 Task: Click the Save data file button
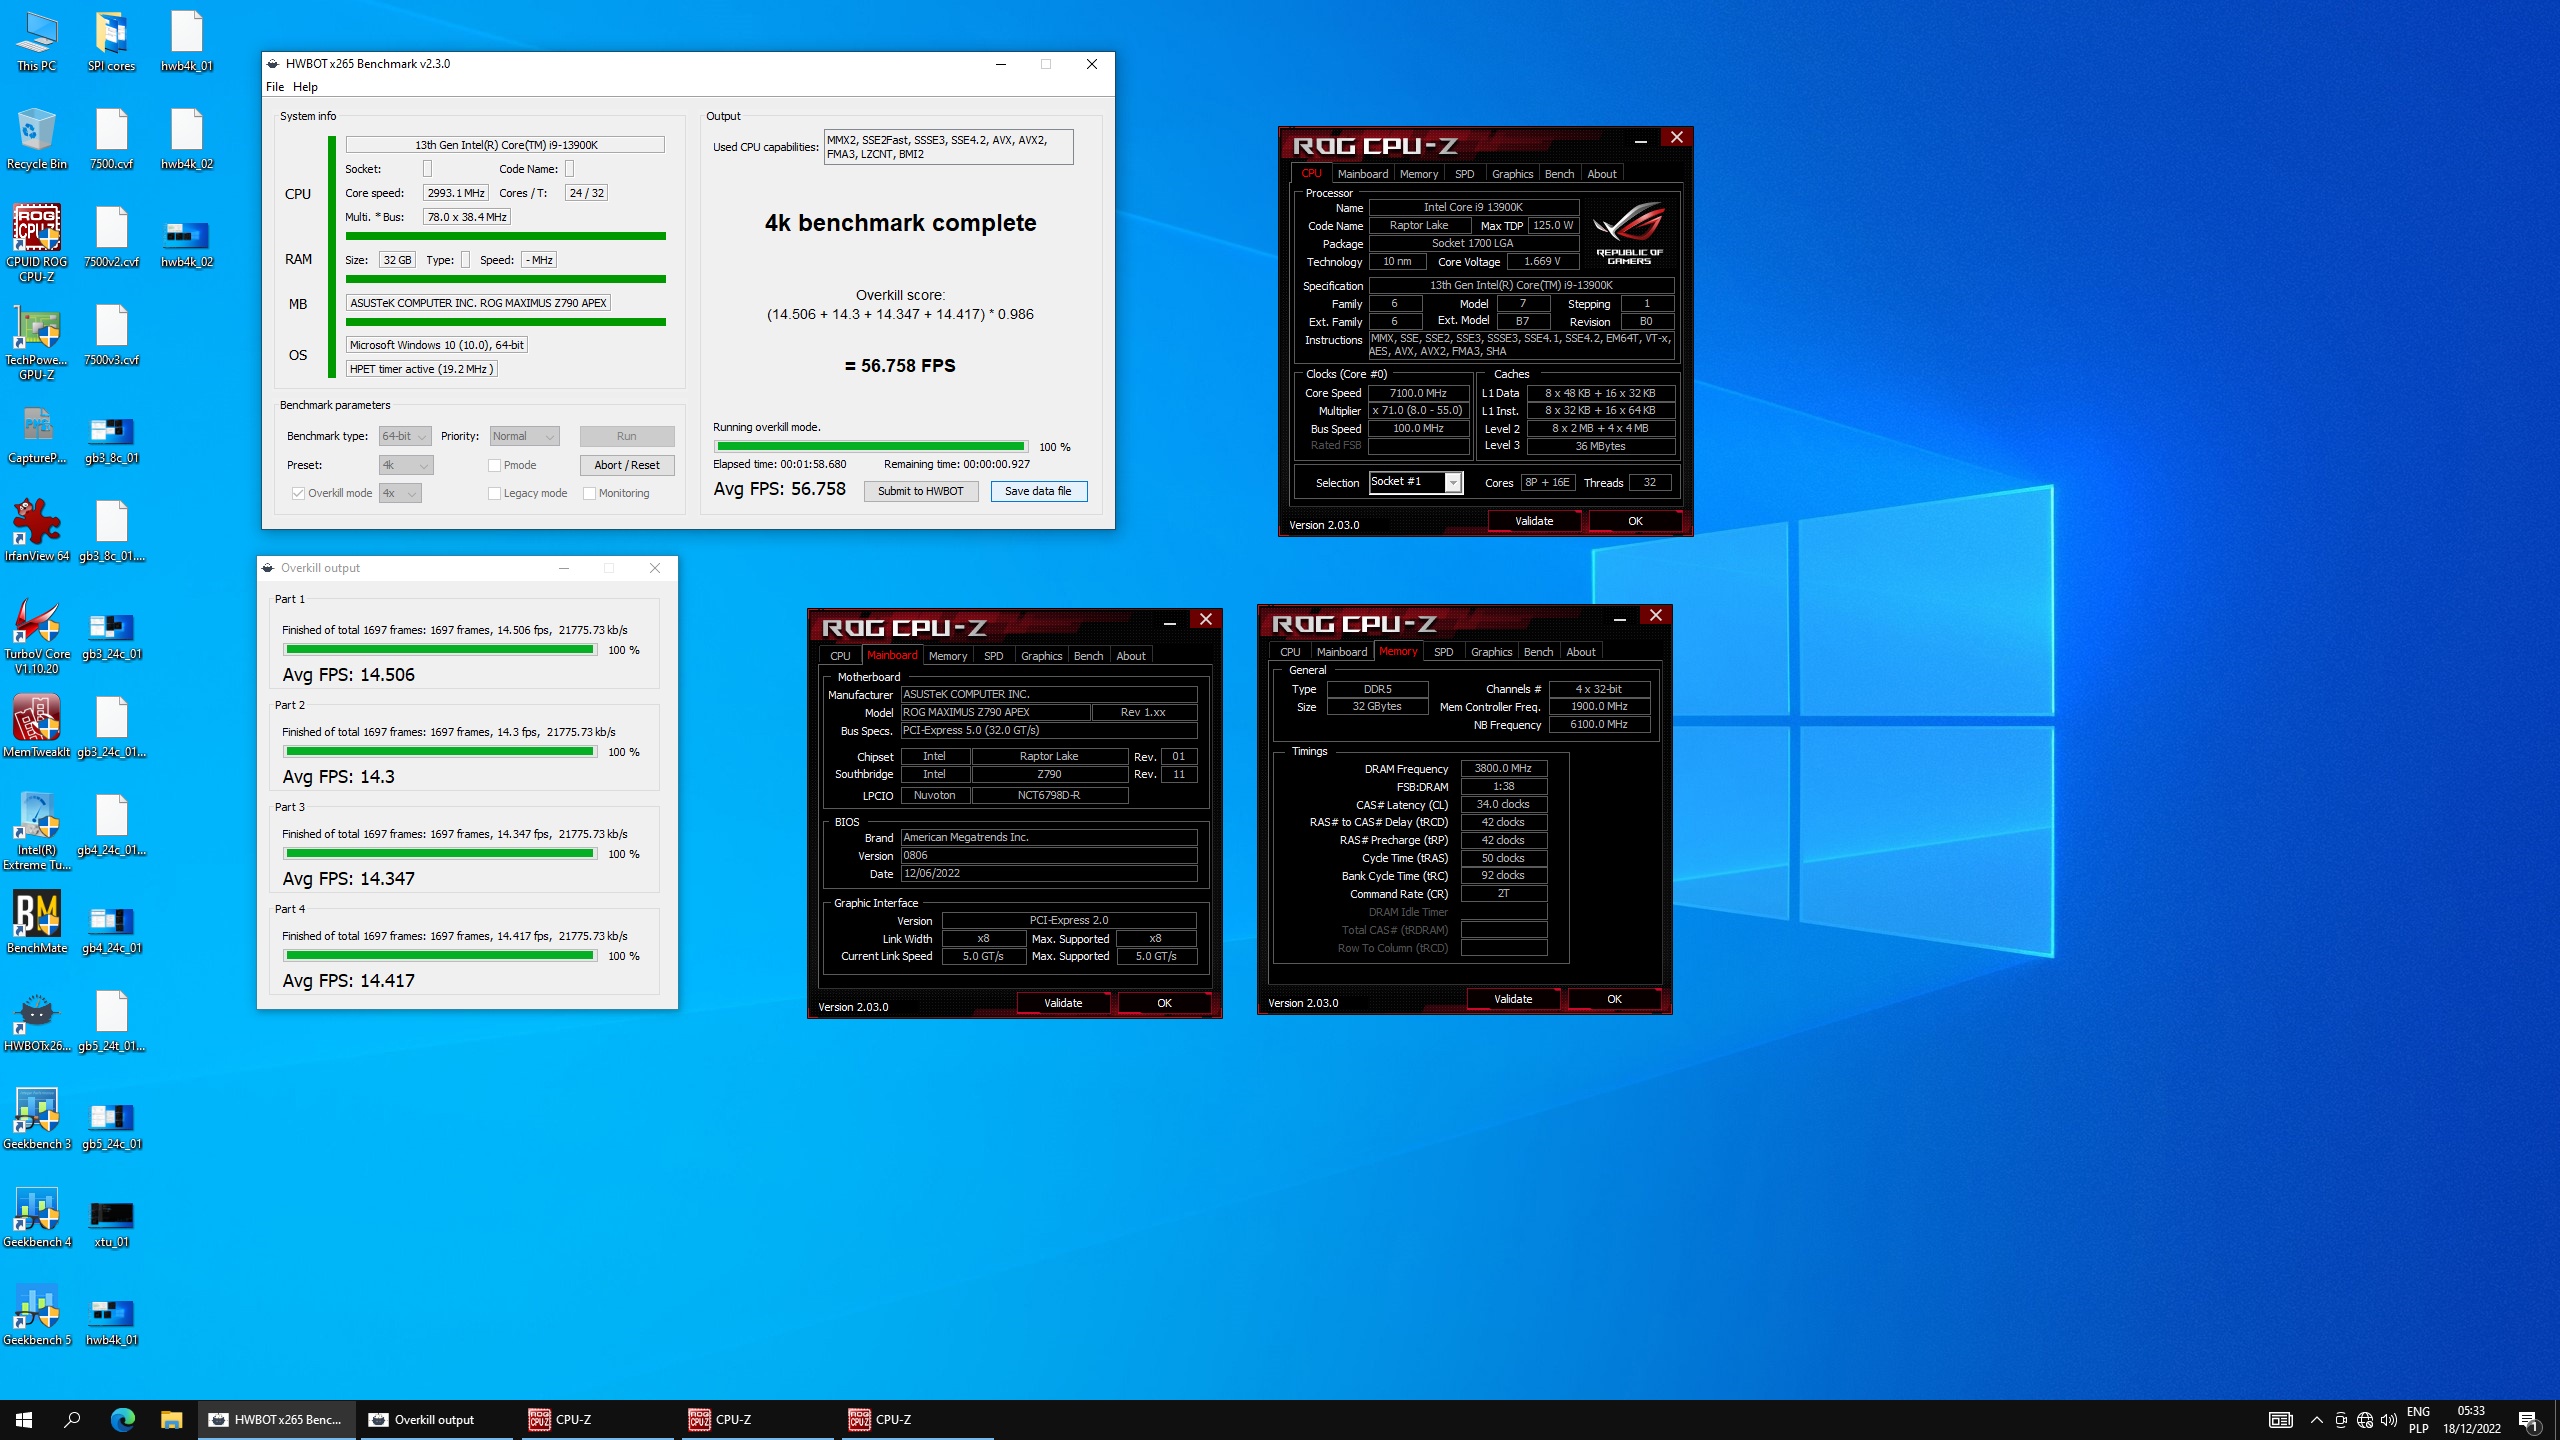(1038, 491)
